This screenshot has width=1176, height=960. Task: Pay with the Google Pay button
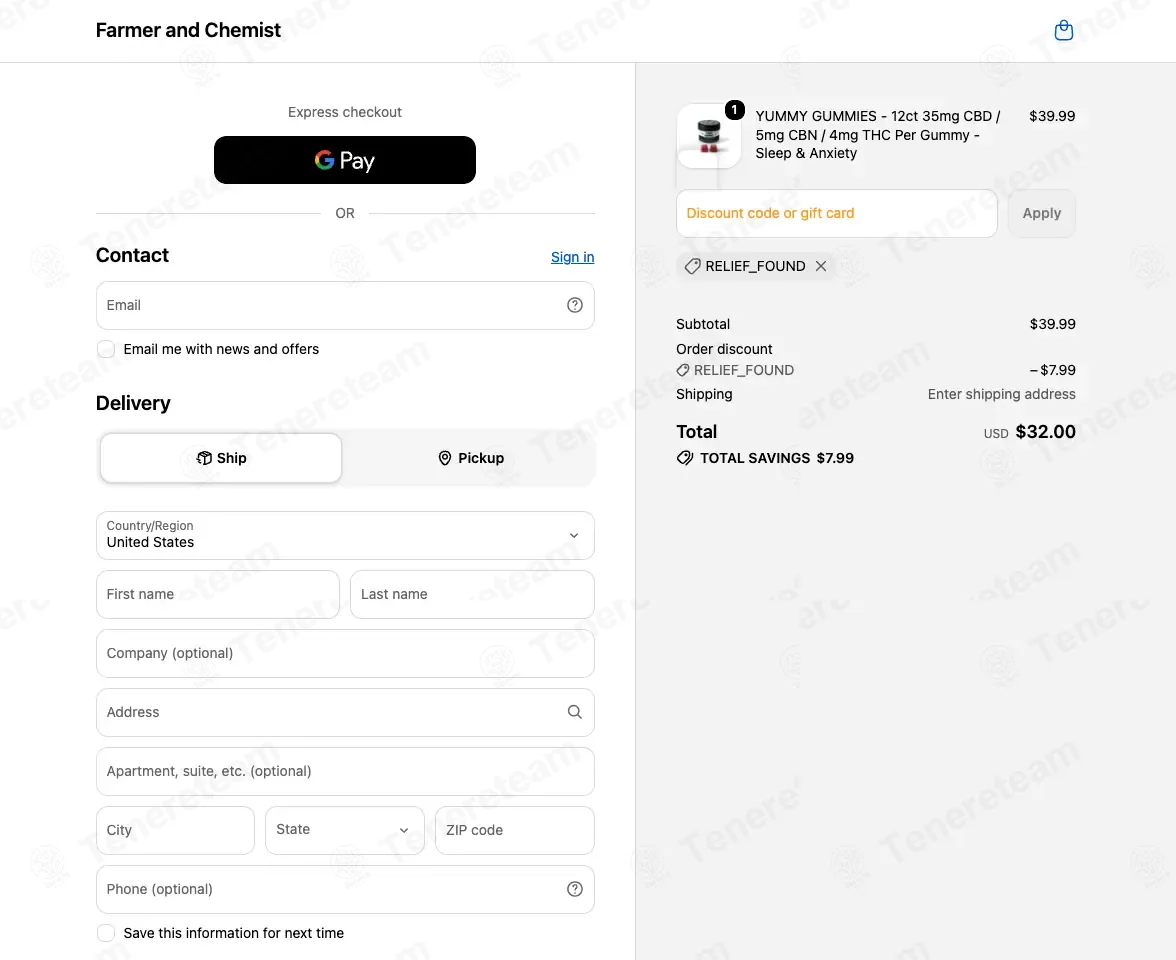click(345, 160)
